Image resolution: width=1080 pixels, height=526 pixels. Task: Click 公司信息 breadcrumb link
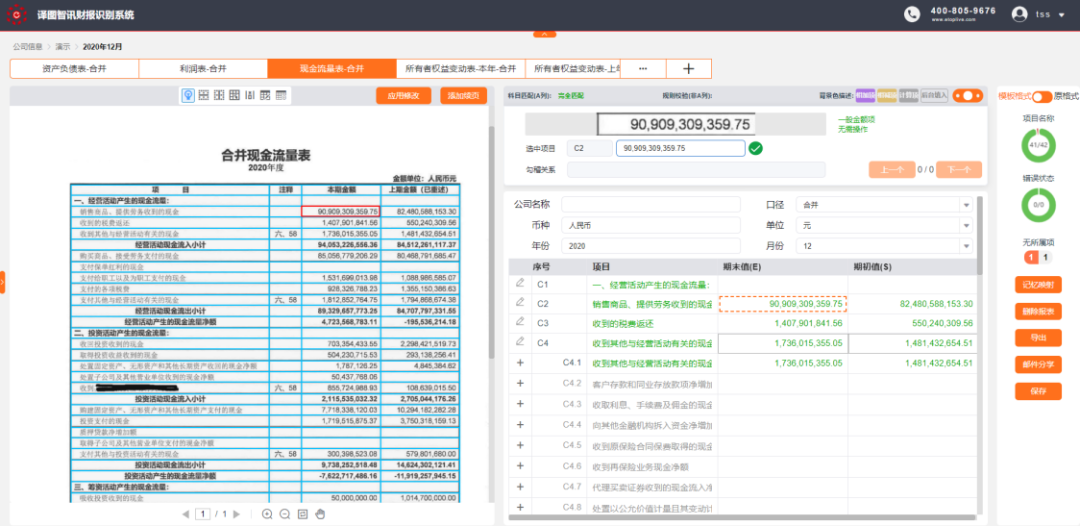click(x=28, y=47)
